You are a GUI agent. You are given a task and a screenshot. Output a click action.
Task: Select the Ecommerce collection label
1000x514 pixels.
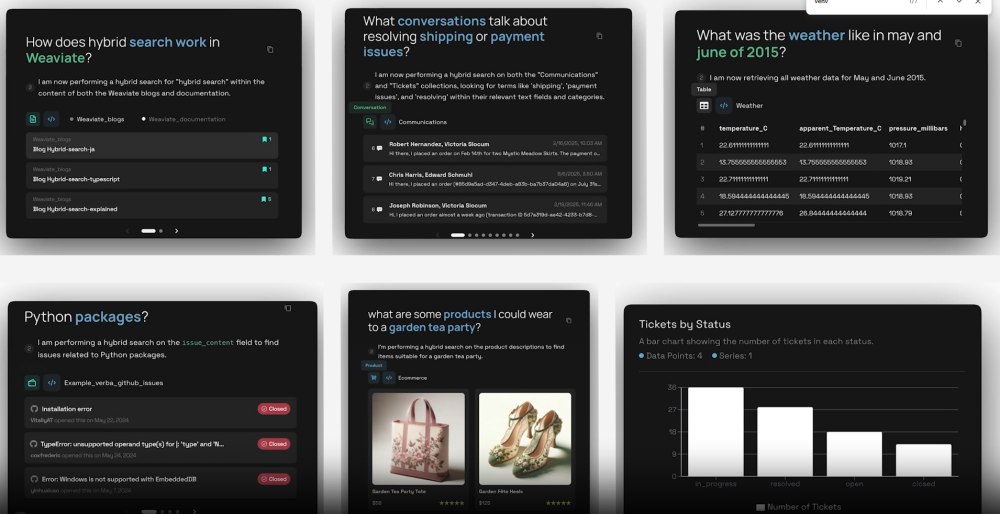point(413,378)
